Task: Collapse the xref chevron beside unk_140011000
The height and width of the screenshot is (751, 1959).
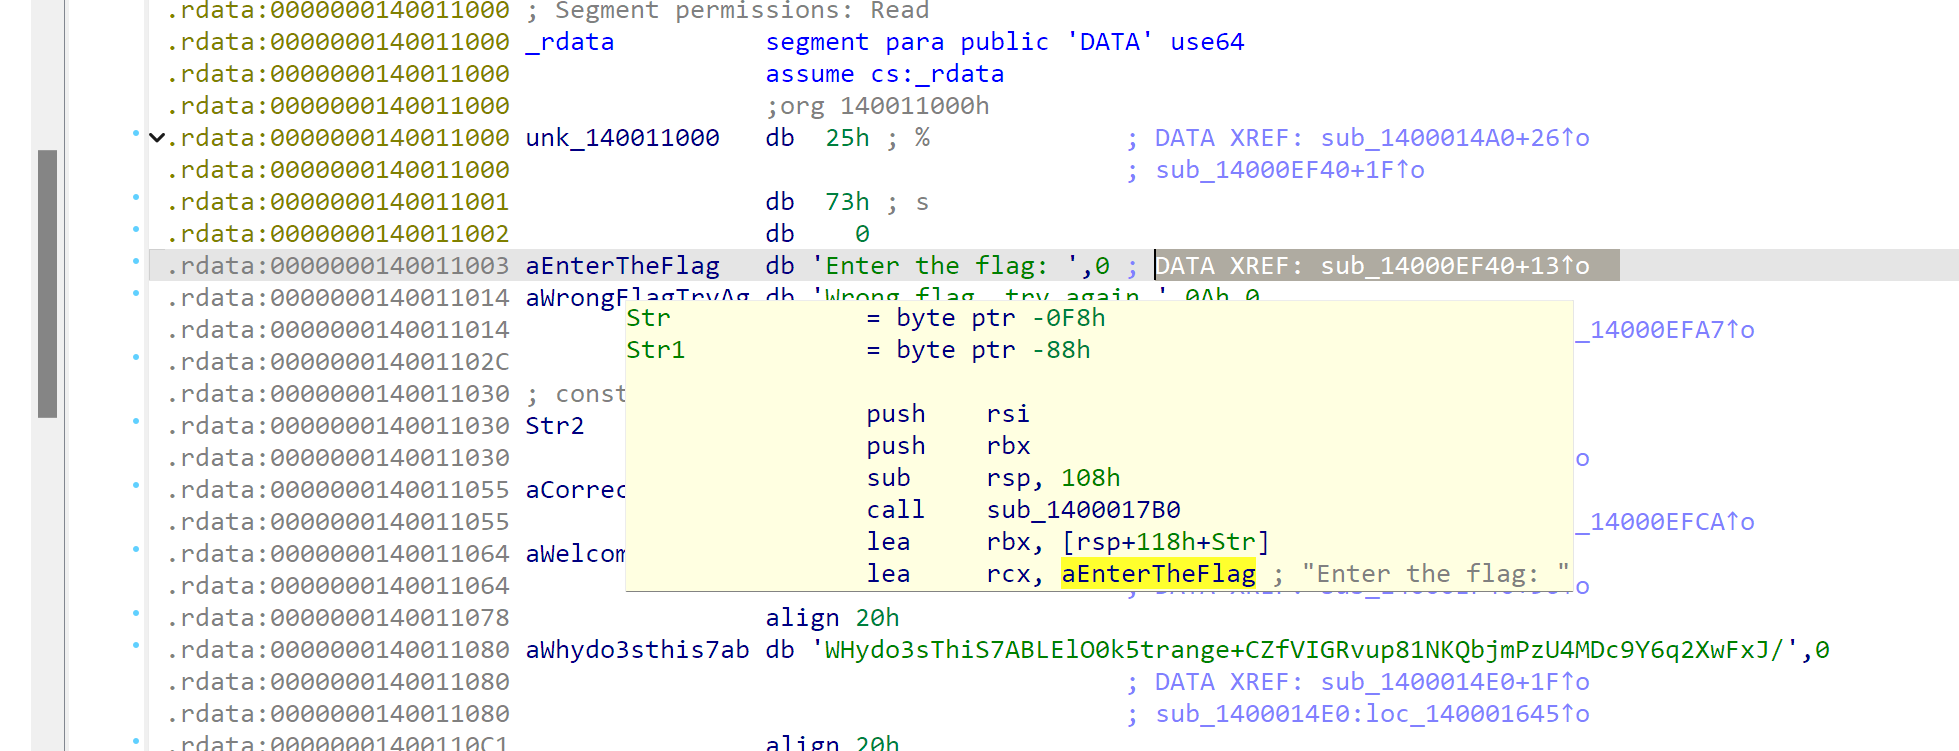Action: pyautogui.click(x=157, y=138)
